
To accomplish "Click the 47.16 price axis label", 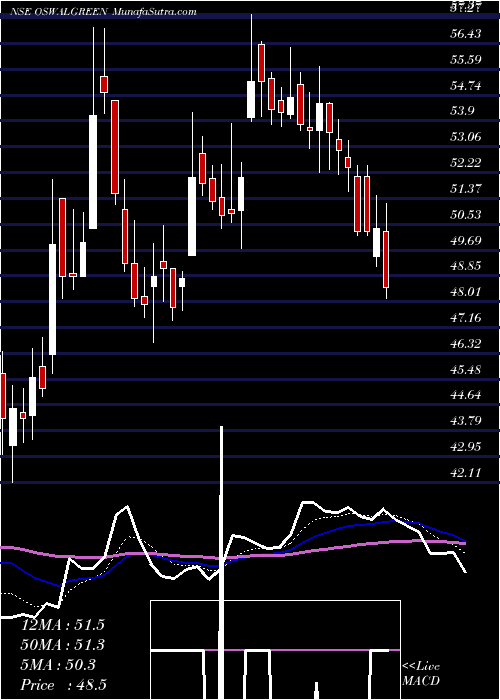I will [x=466, y=317].
